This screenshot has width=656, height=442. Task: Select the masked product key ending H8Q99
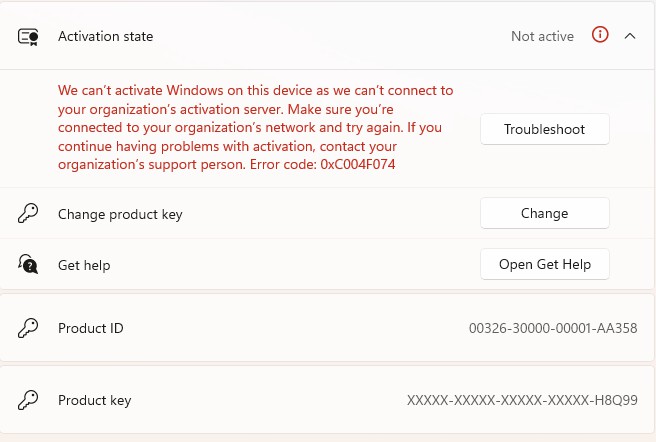tap(522, 400)
